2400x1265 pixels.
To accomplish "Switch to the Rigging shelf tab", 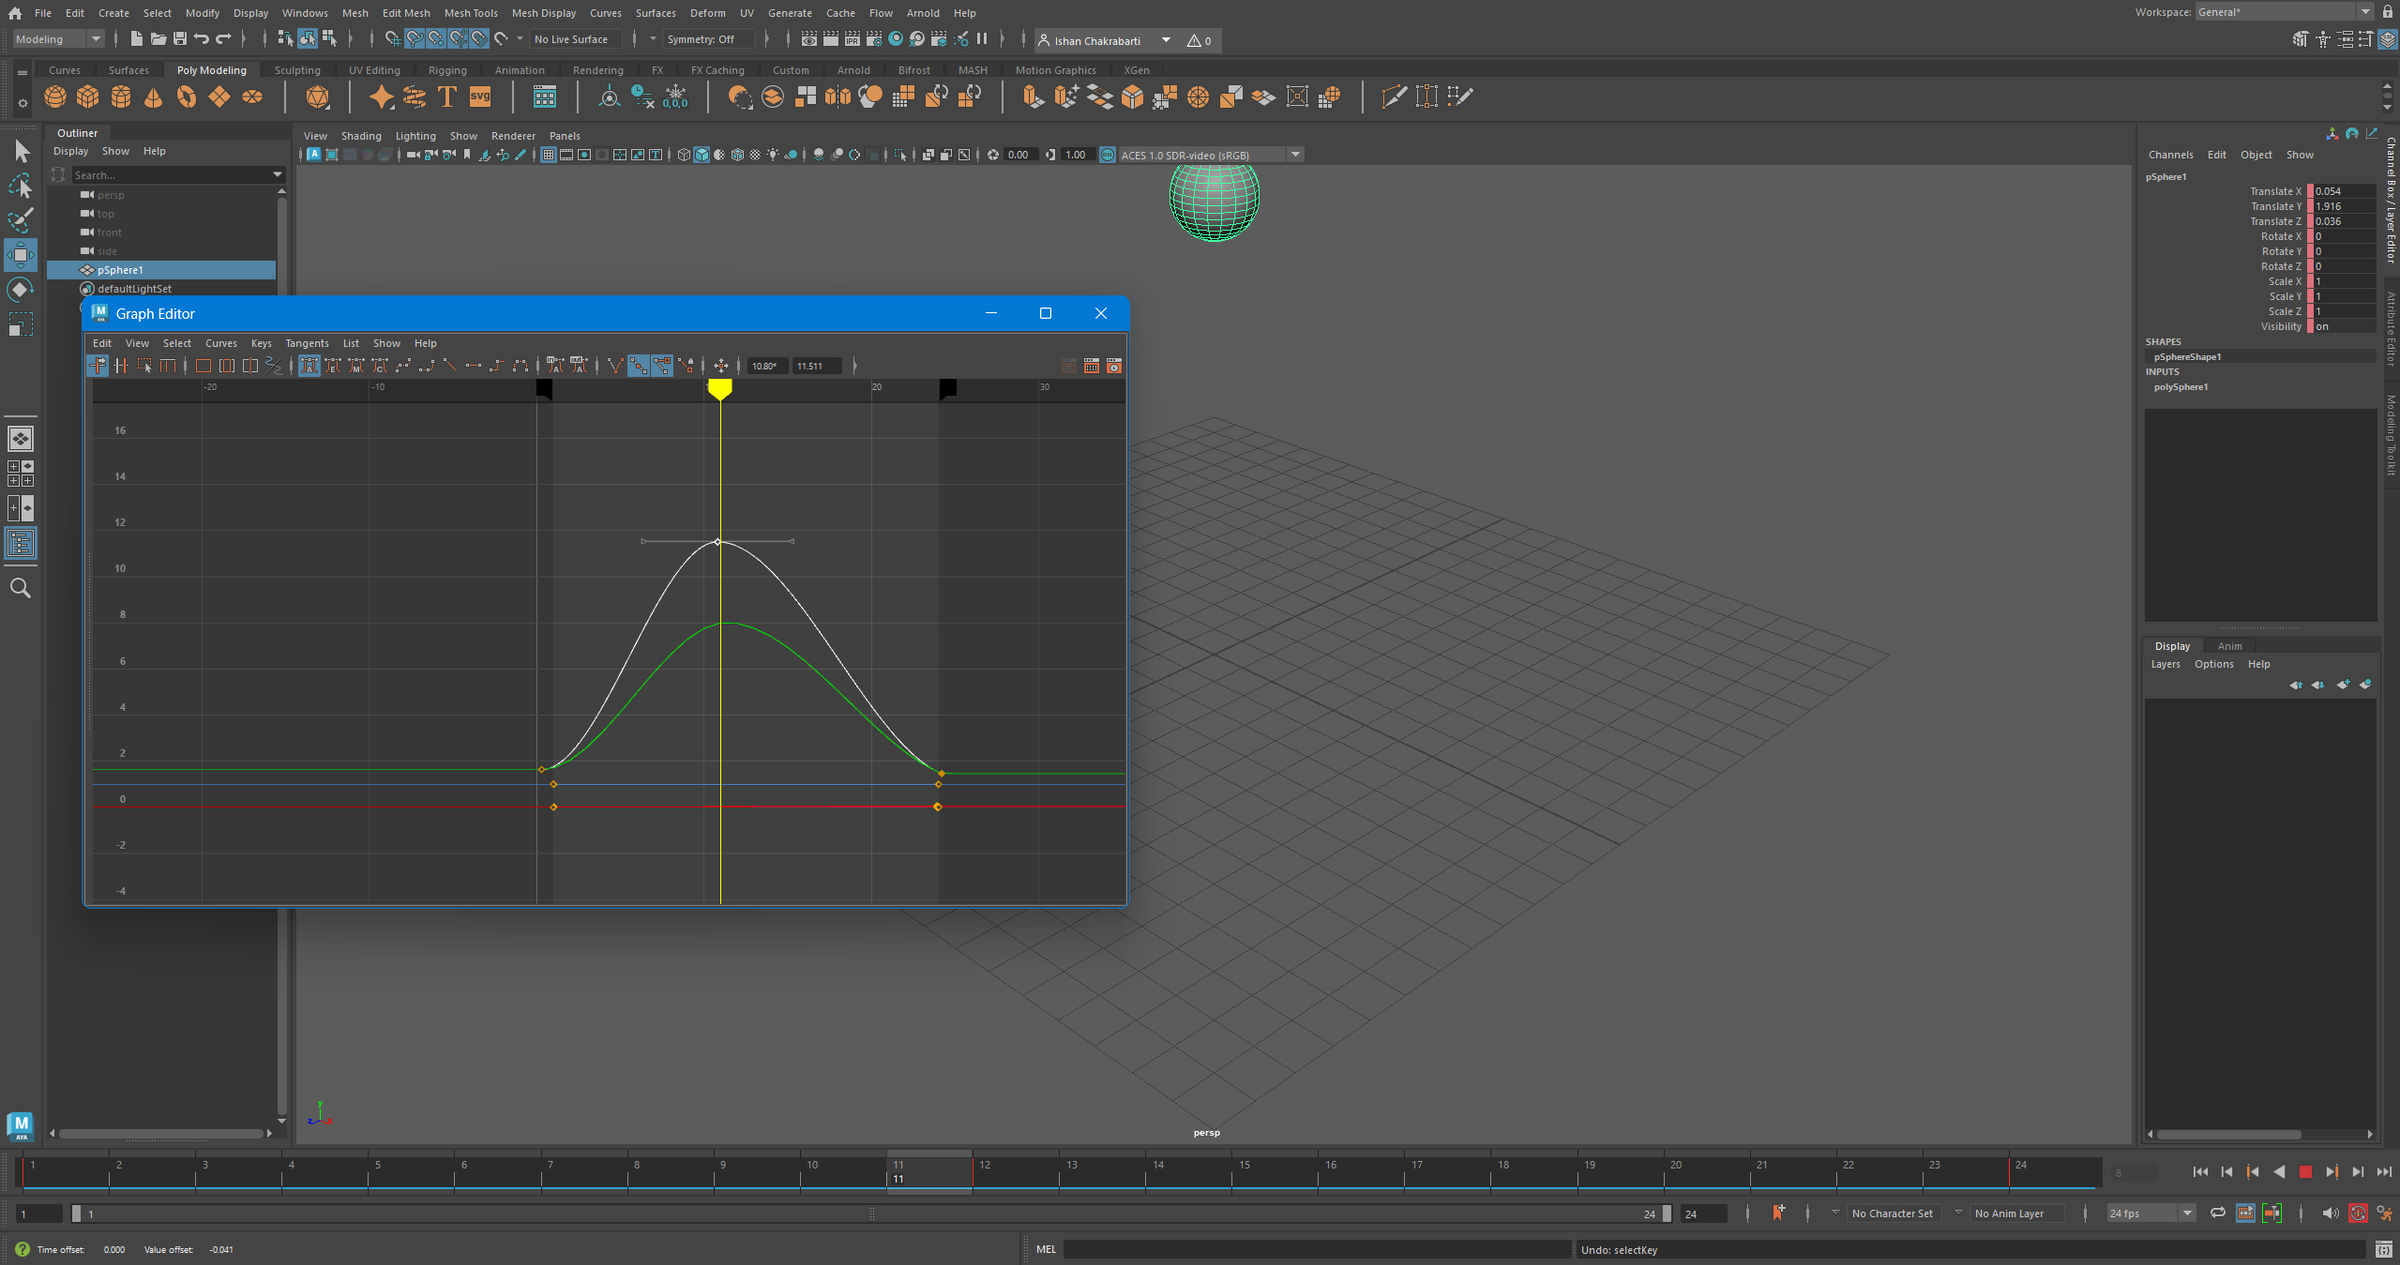I will (447, 70).
